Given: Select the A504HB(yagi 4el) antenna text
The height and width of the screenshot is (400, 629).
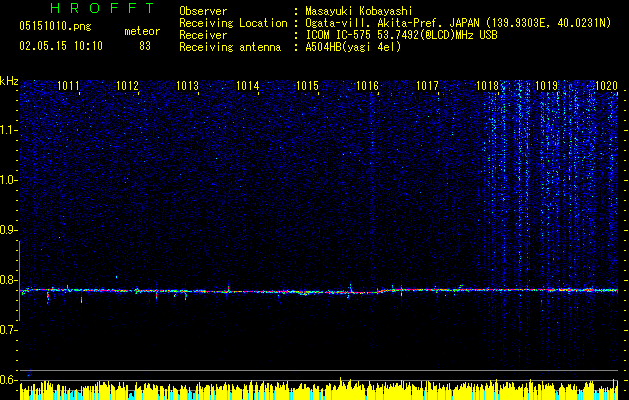Looking at the screenshot, I should (353, 47).
